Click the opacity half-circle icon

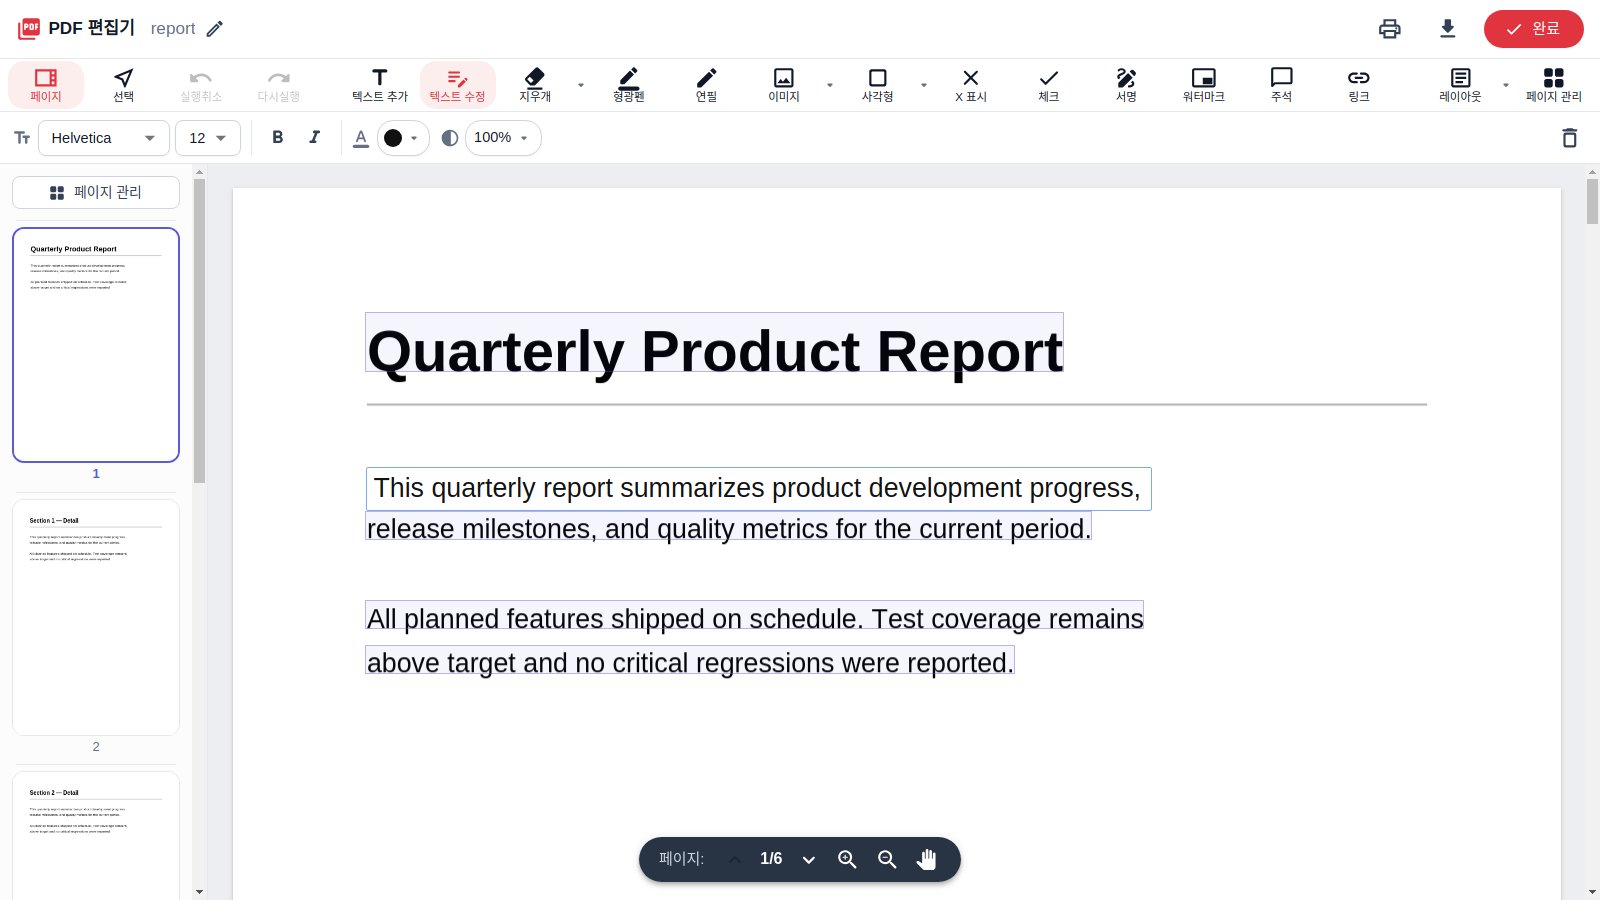(450, 138)
